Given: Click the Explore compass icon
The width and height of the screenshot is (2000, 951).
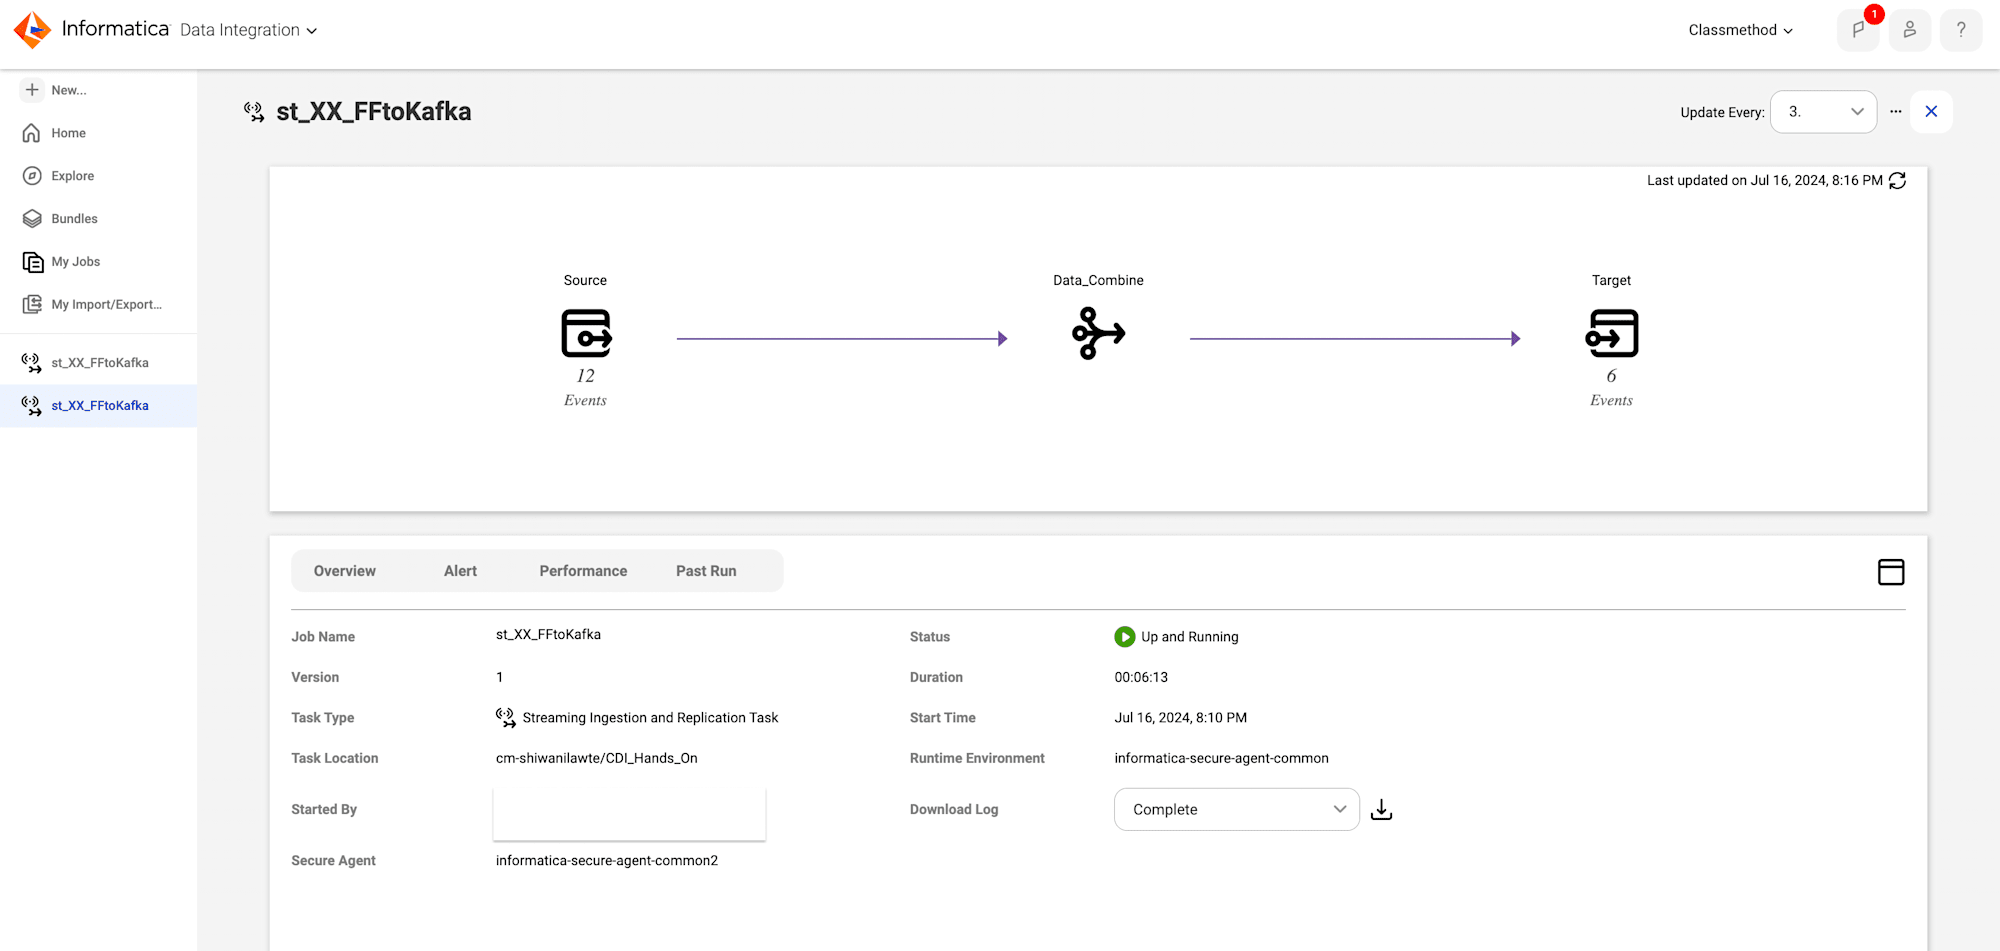Looking at the screenshot, I should click(32, 176).
